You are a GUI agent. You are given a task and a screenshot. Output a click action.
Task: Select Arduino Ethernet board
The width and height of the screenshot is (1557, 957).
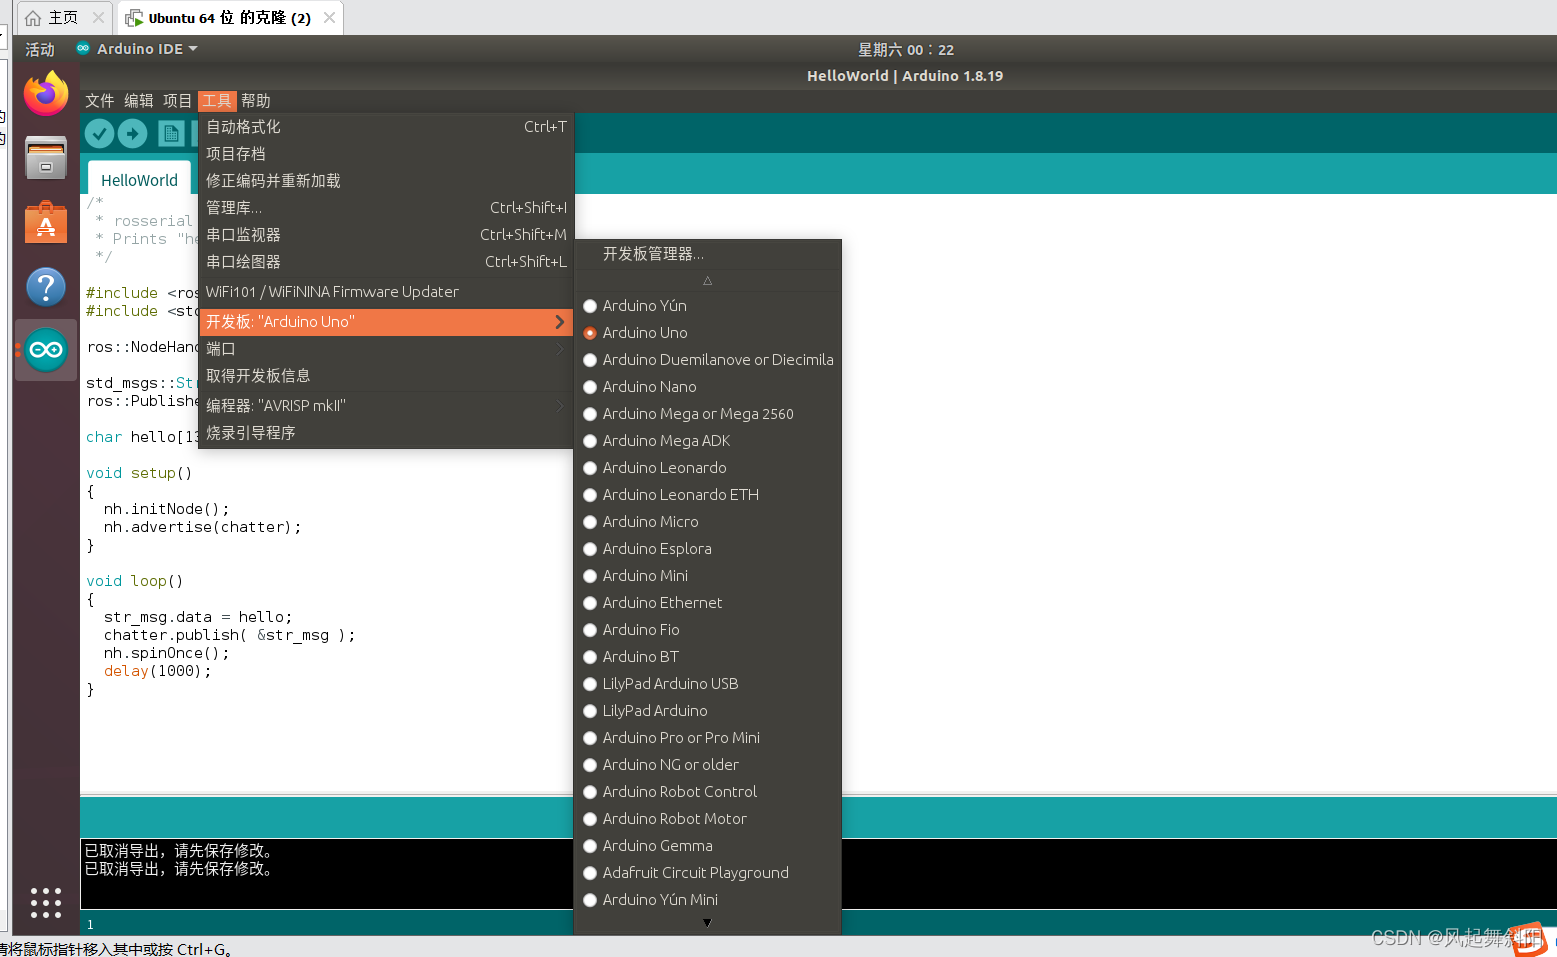click(x=708, y=603)
